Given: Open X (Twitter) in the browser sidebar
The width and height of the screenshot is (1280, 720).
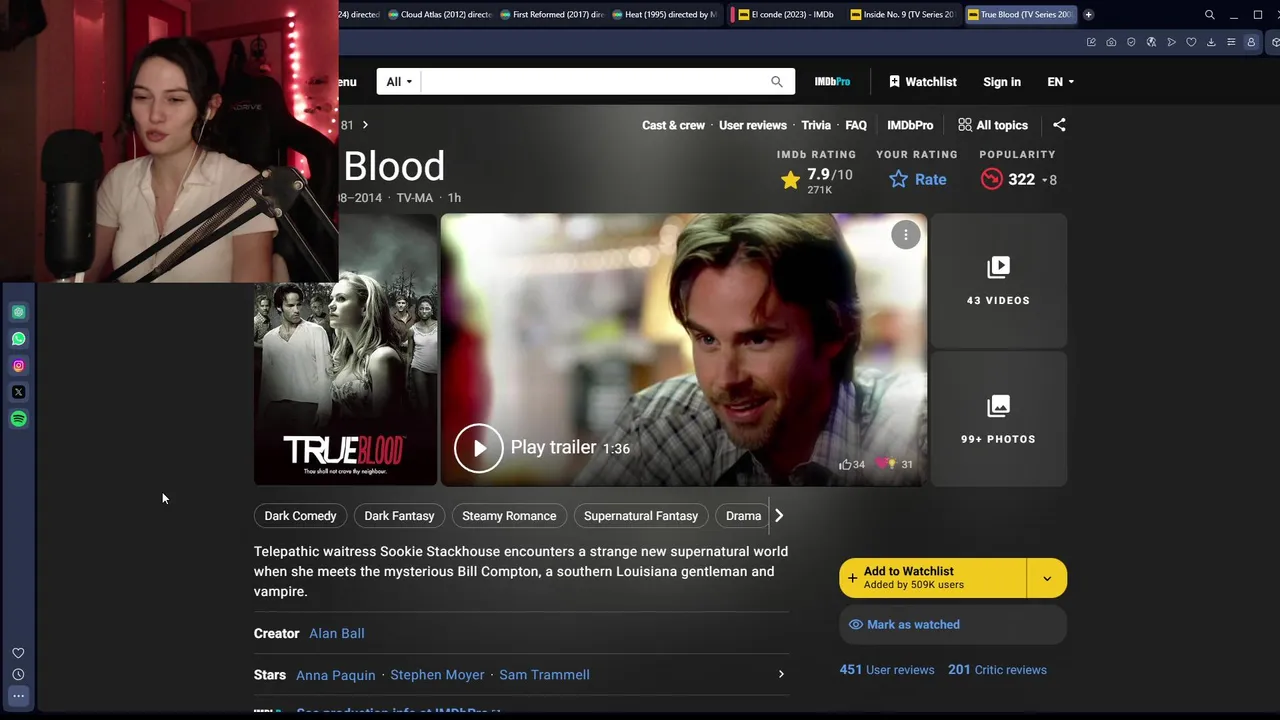Looking at the screenshot, I should (x=18, y=392).
